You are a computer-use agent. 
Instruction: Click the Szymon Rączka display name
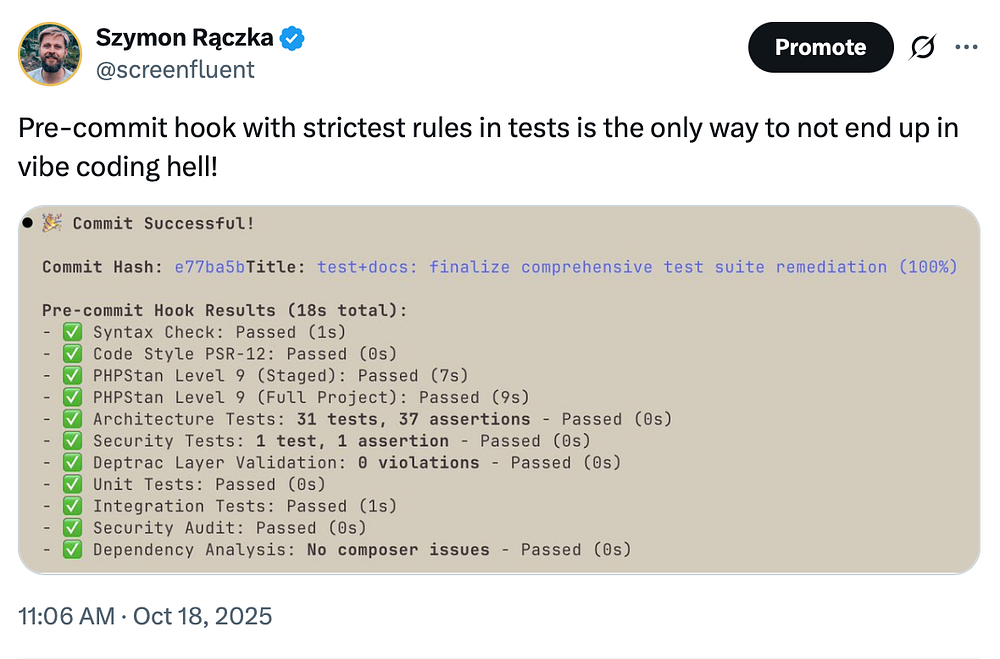point(185,39)
